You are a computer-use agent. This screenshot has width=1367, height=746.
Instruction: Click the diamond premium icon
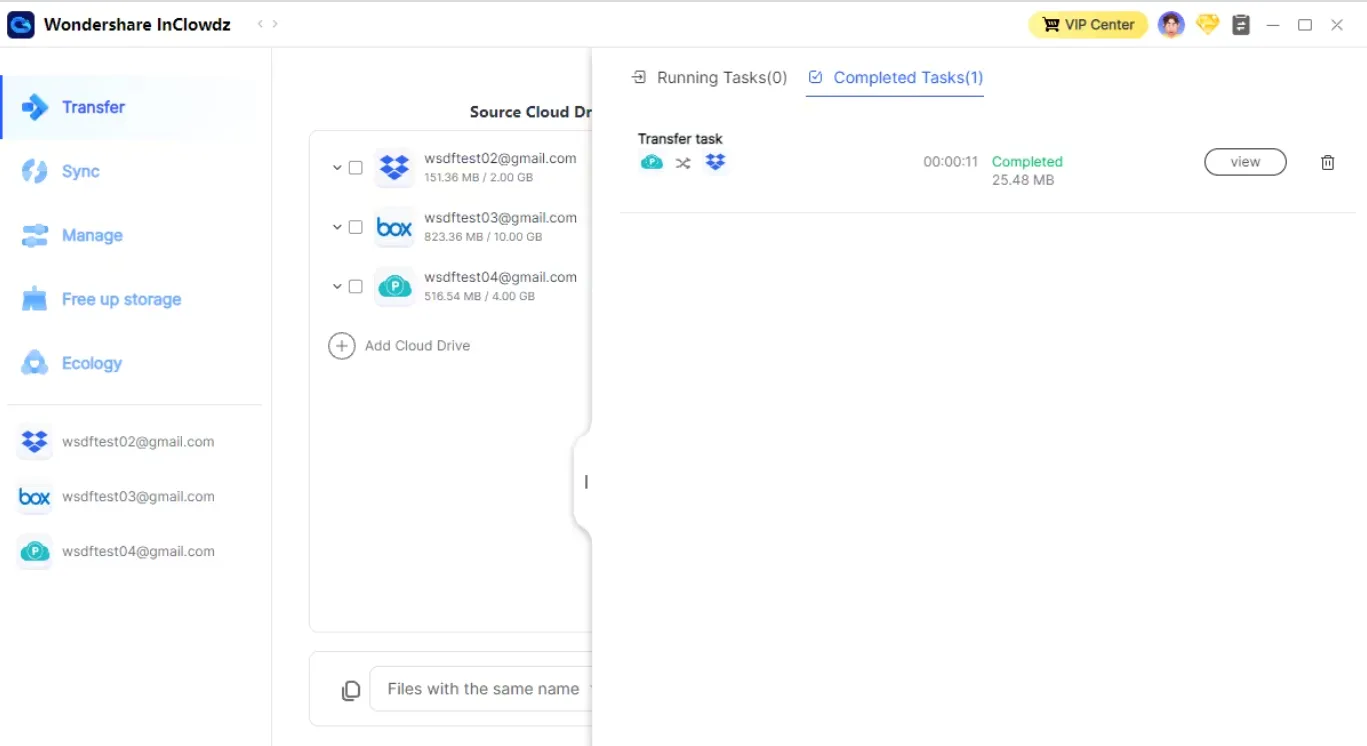point(1208,24)
